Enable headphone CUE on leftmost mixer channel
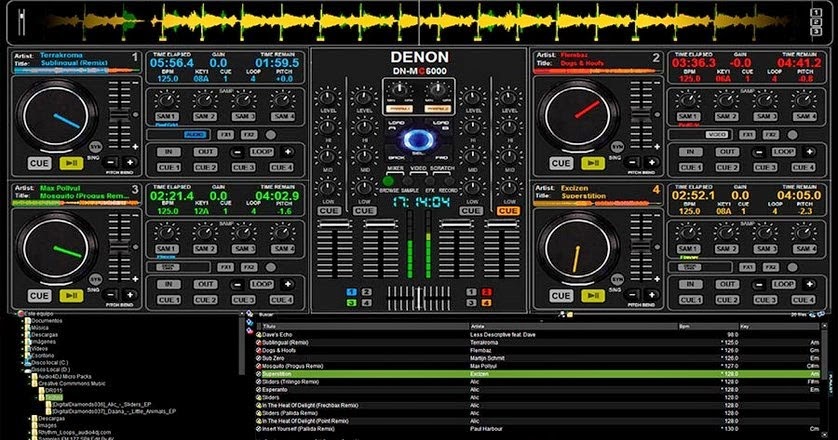Screen dimensions: 838x440 pos(329,211)
